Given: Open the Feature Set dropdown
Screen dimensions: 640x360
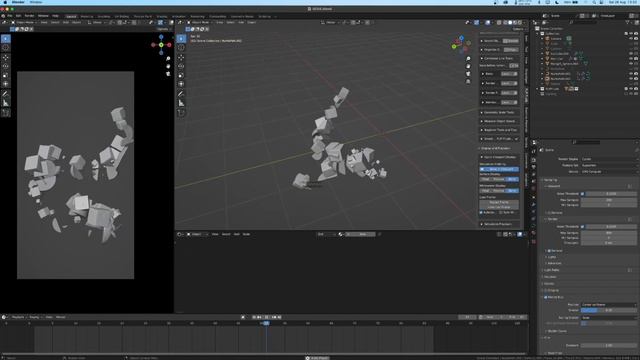Looking at the screenshot, I should tap(609, 165).
